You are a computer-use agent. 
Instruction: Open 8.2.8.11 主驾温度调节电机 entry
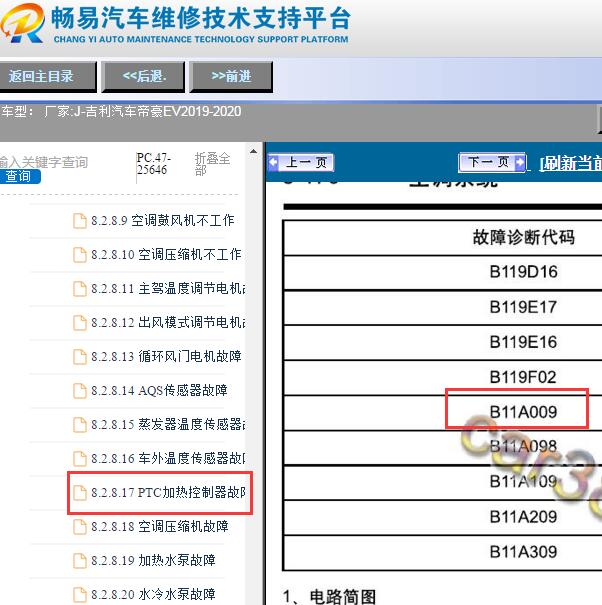[x=168, y=289]
